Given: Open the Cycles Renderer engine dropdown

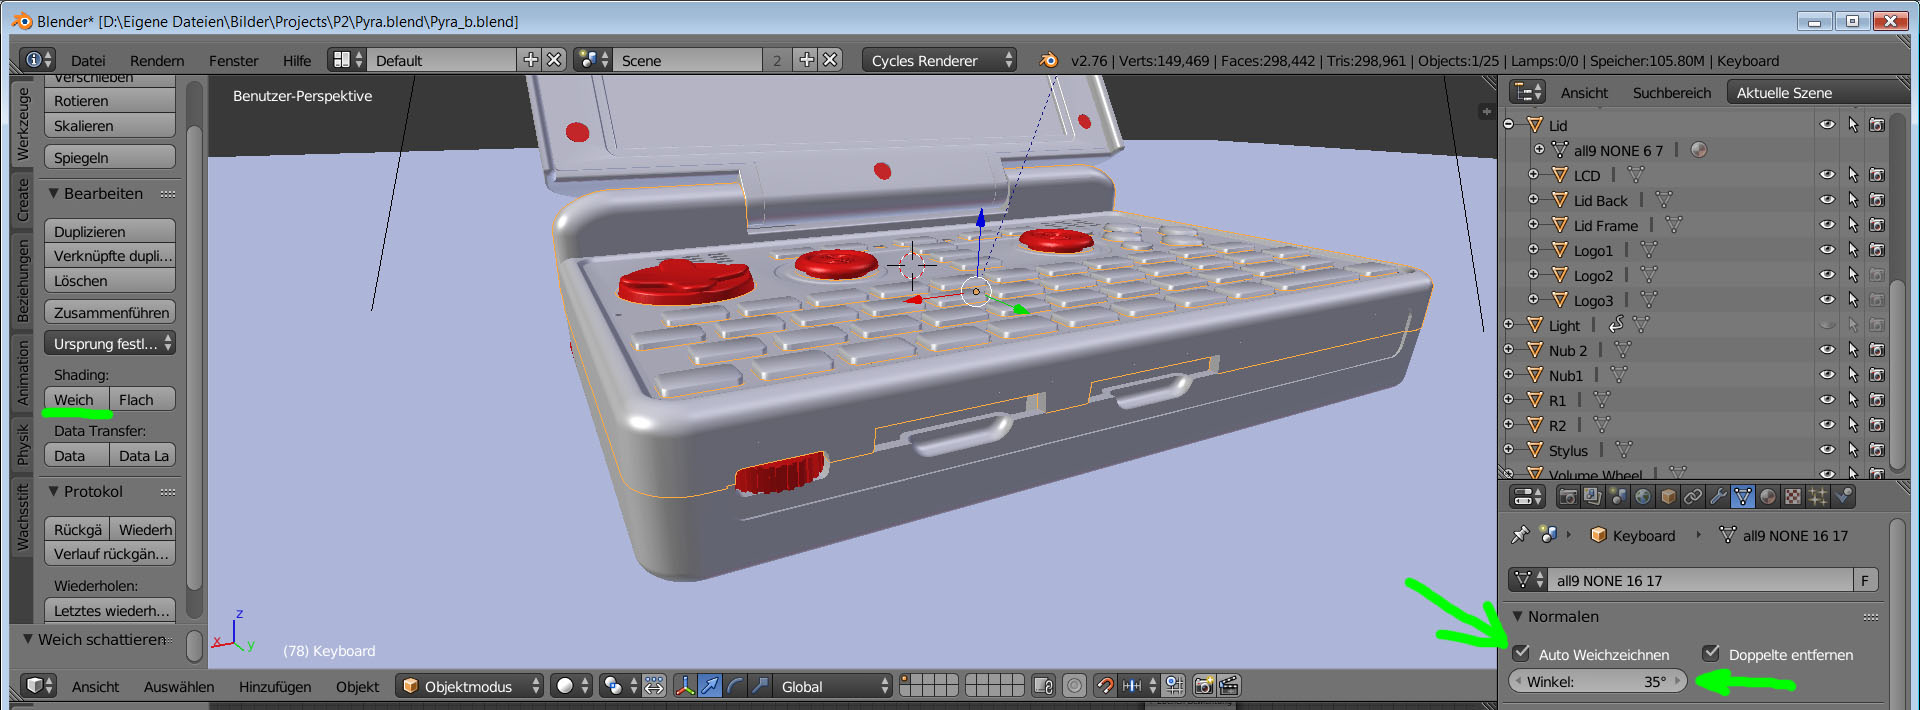Looking at the screenshot, I should [x=938, y=61].
